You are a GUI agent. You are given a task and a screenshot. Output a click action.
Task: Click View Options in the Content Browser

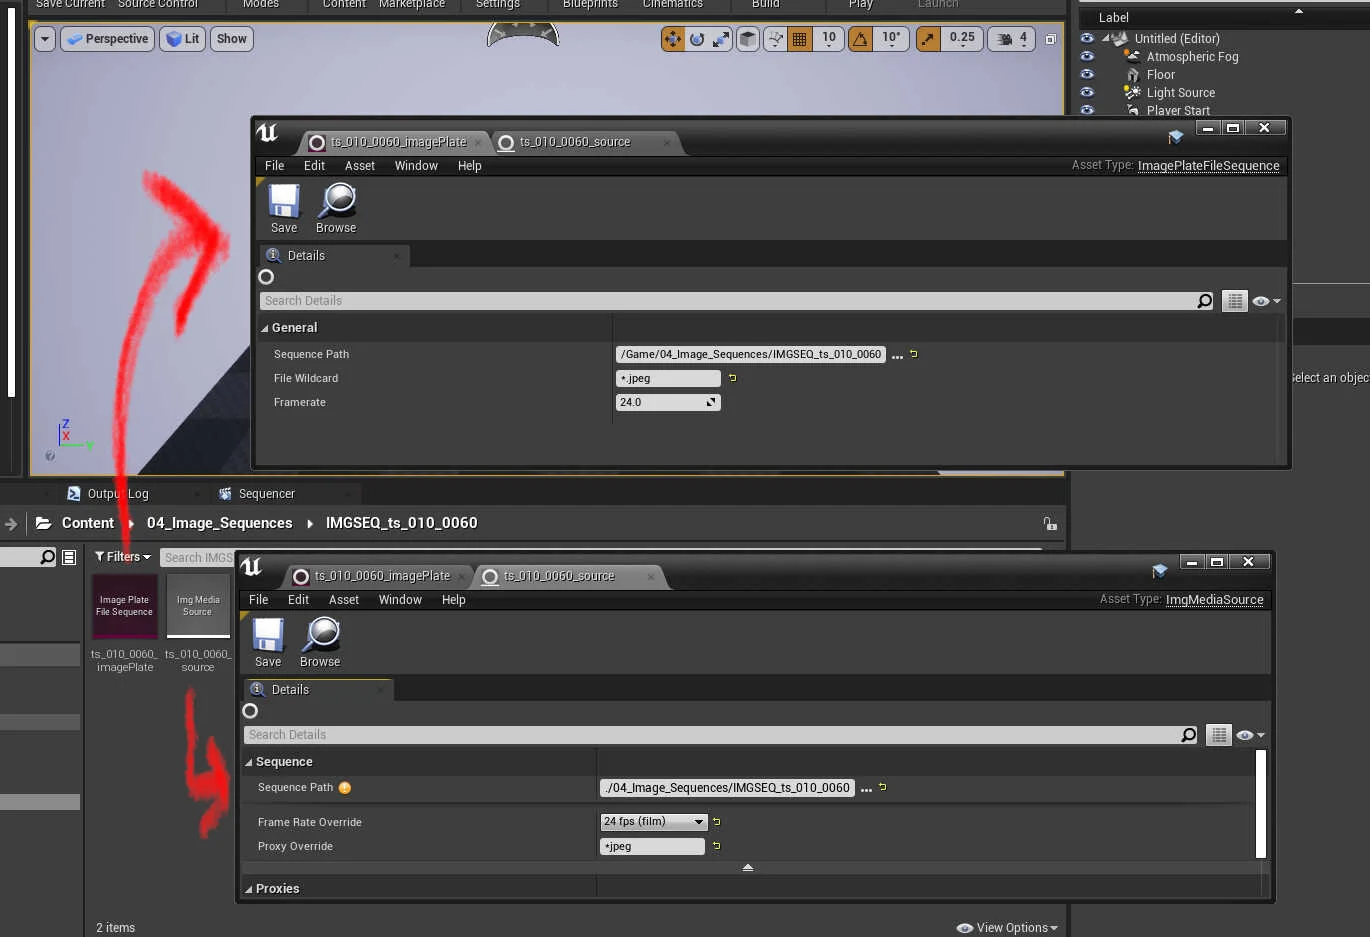click(1006, 927)
